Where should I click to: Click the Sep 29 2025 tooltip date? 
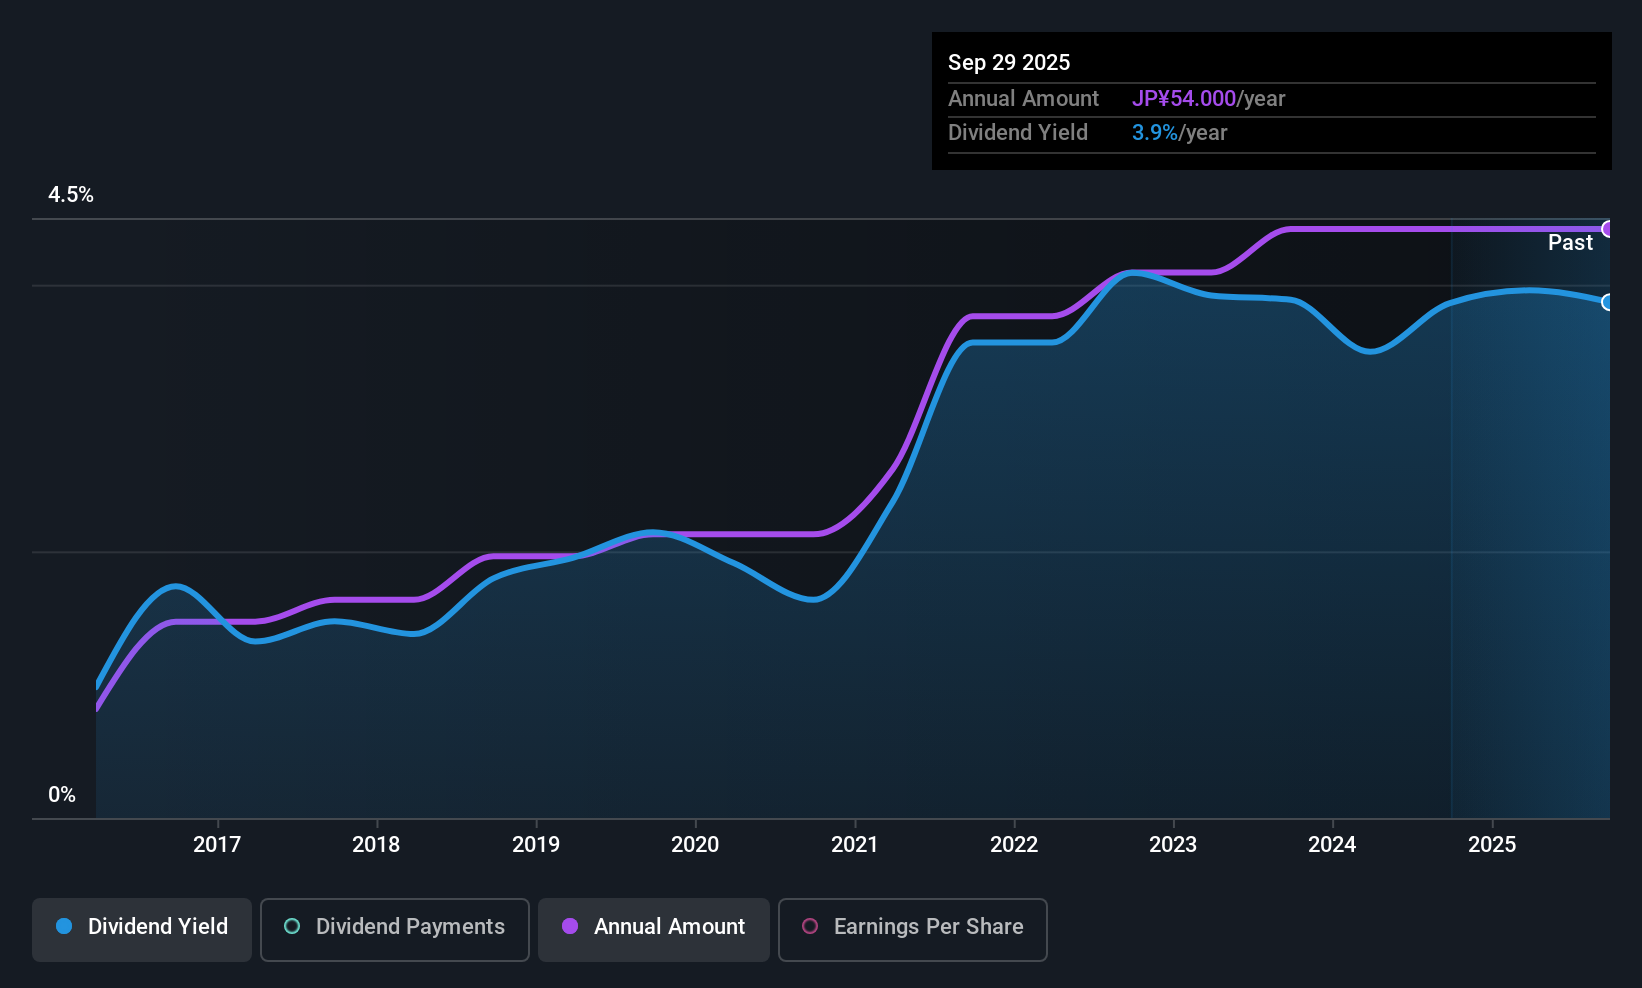pyautogui.click(x=1009, y=63)
